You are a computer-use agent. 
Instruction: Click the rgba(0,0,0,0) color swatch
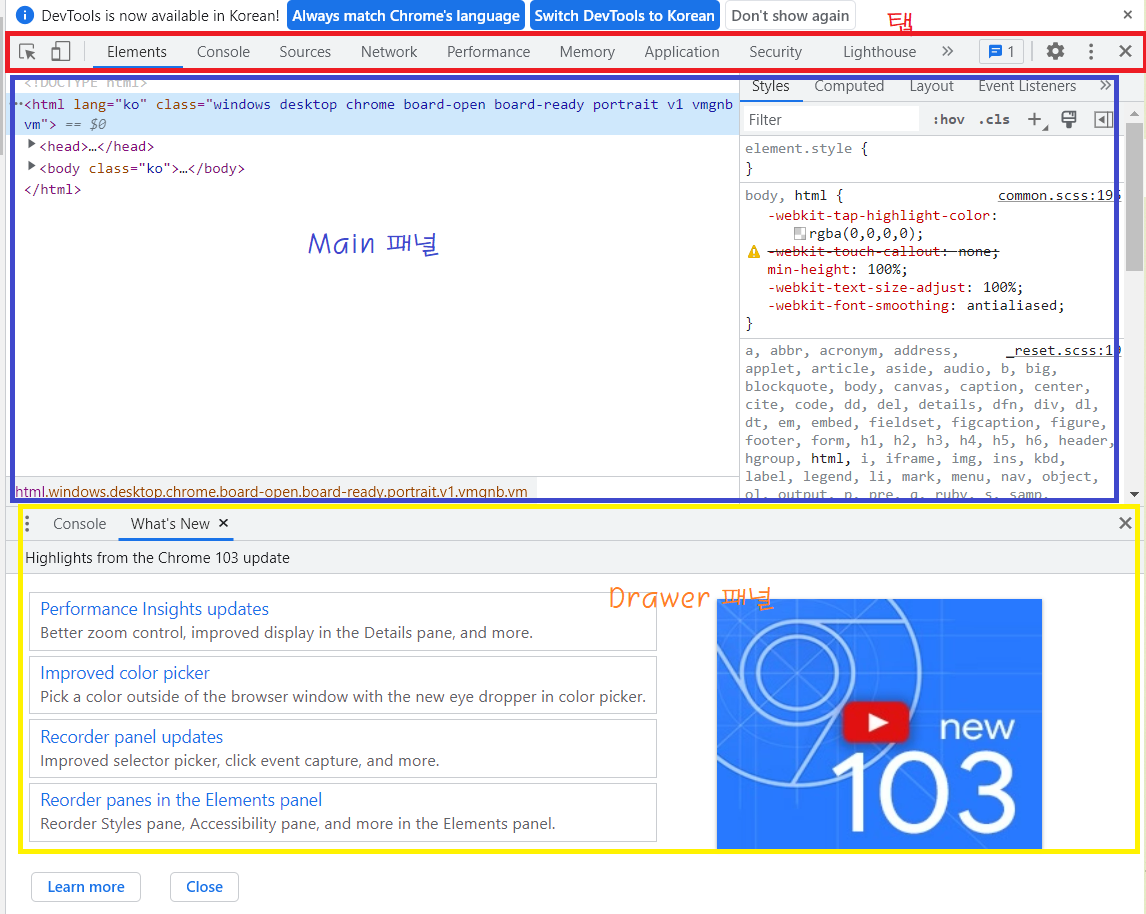tap(800, 234)
